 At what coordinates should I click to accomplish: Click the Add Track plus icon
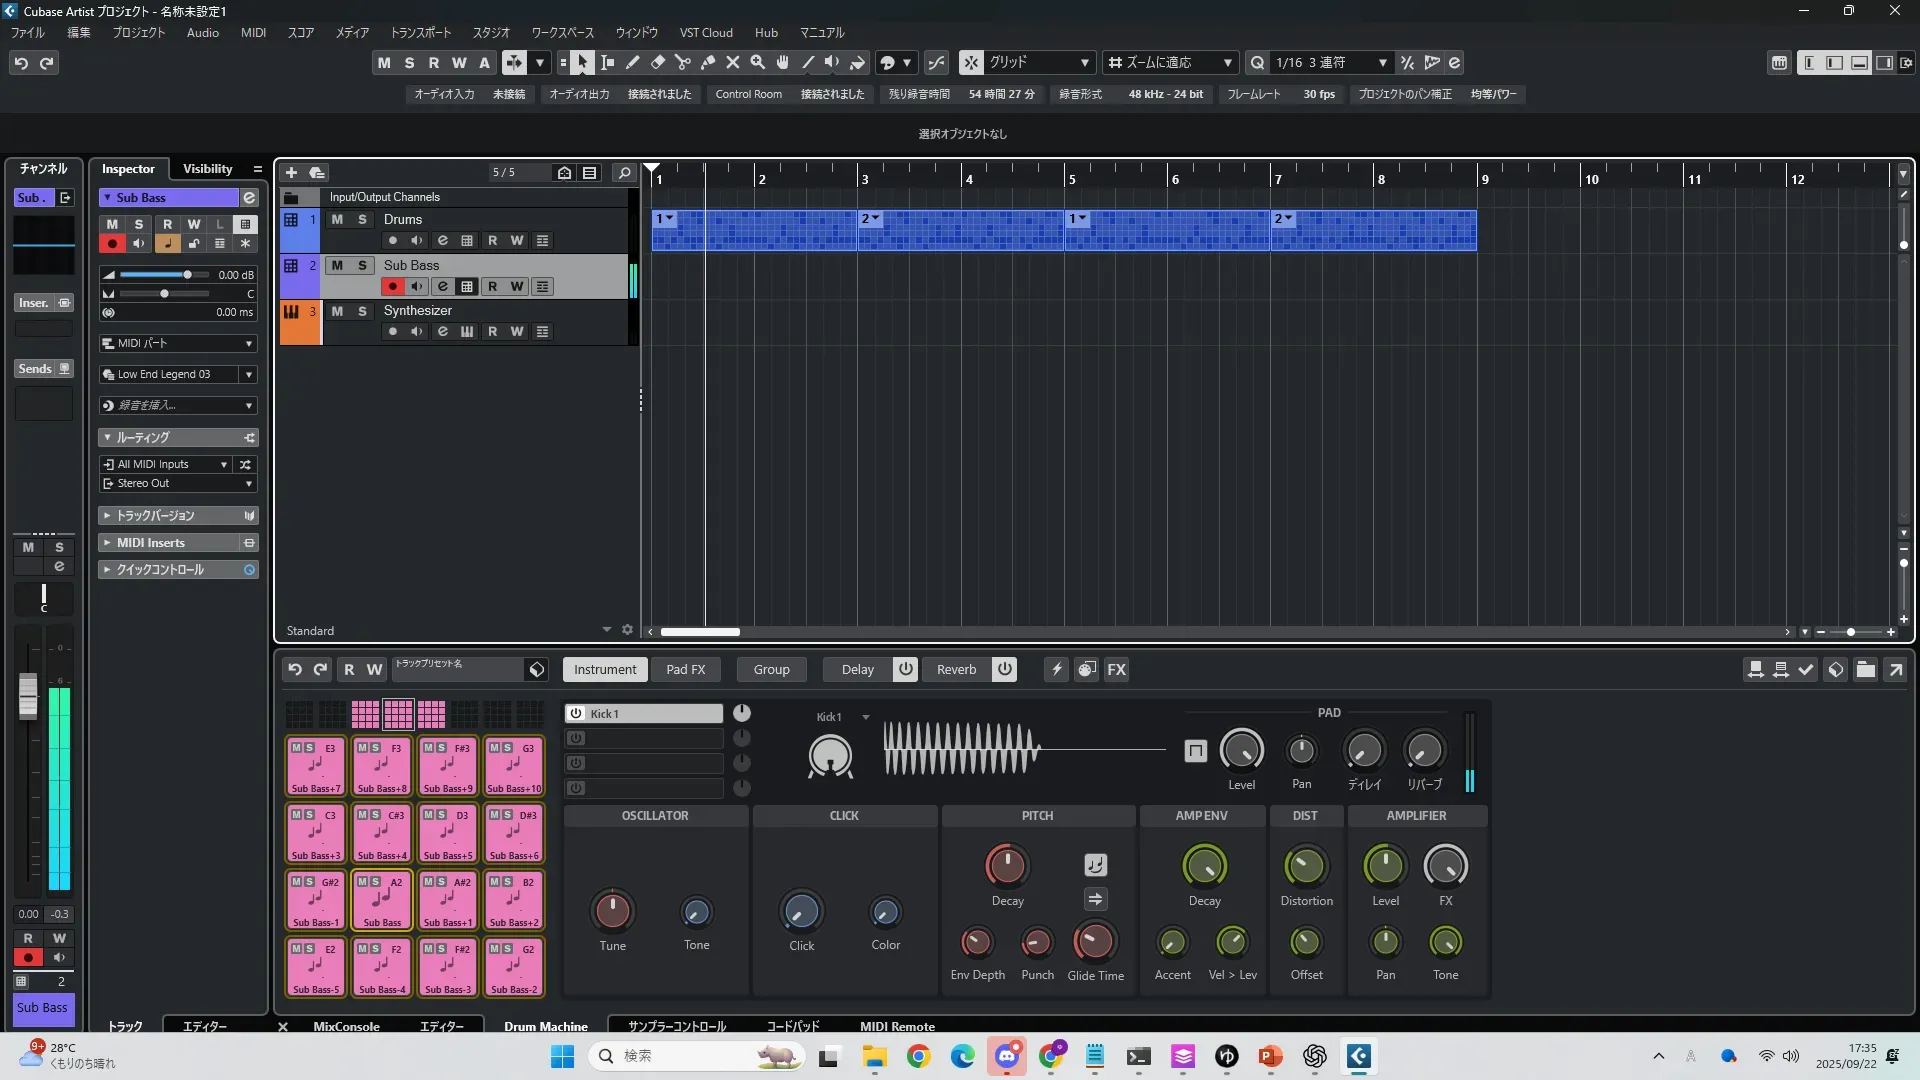(292, 173)
